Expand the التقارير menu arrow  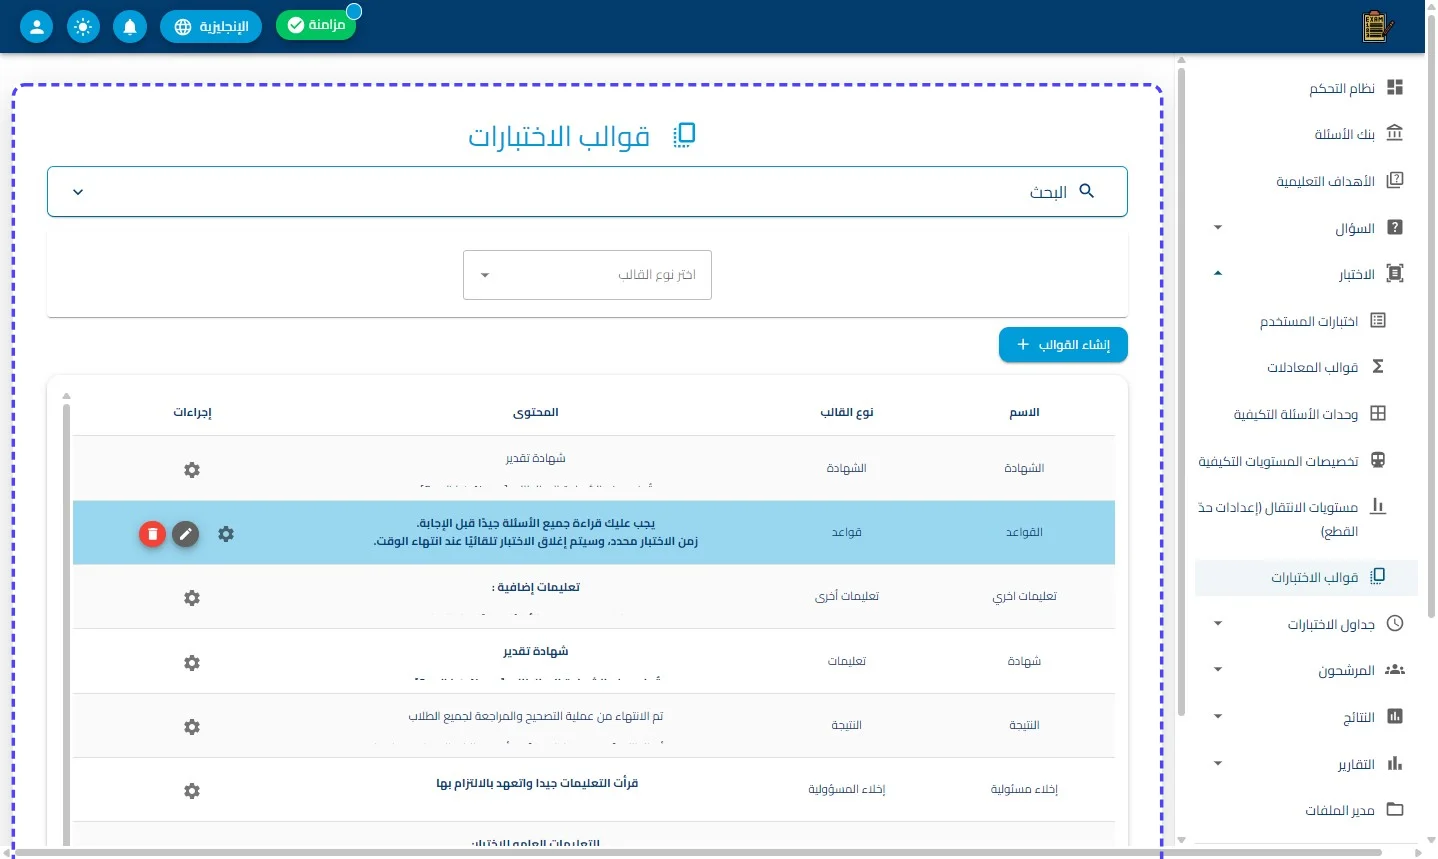(1218, 764)
